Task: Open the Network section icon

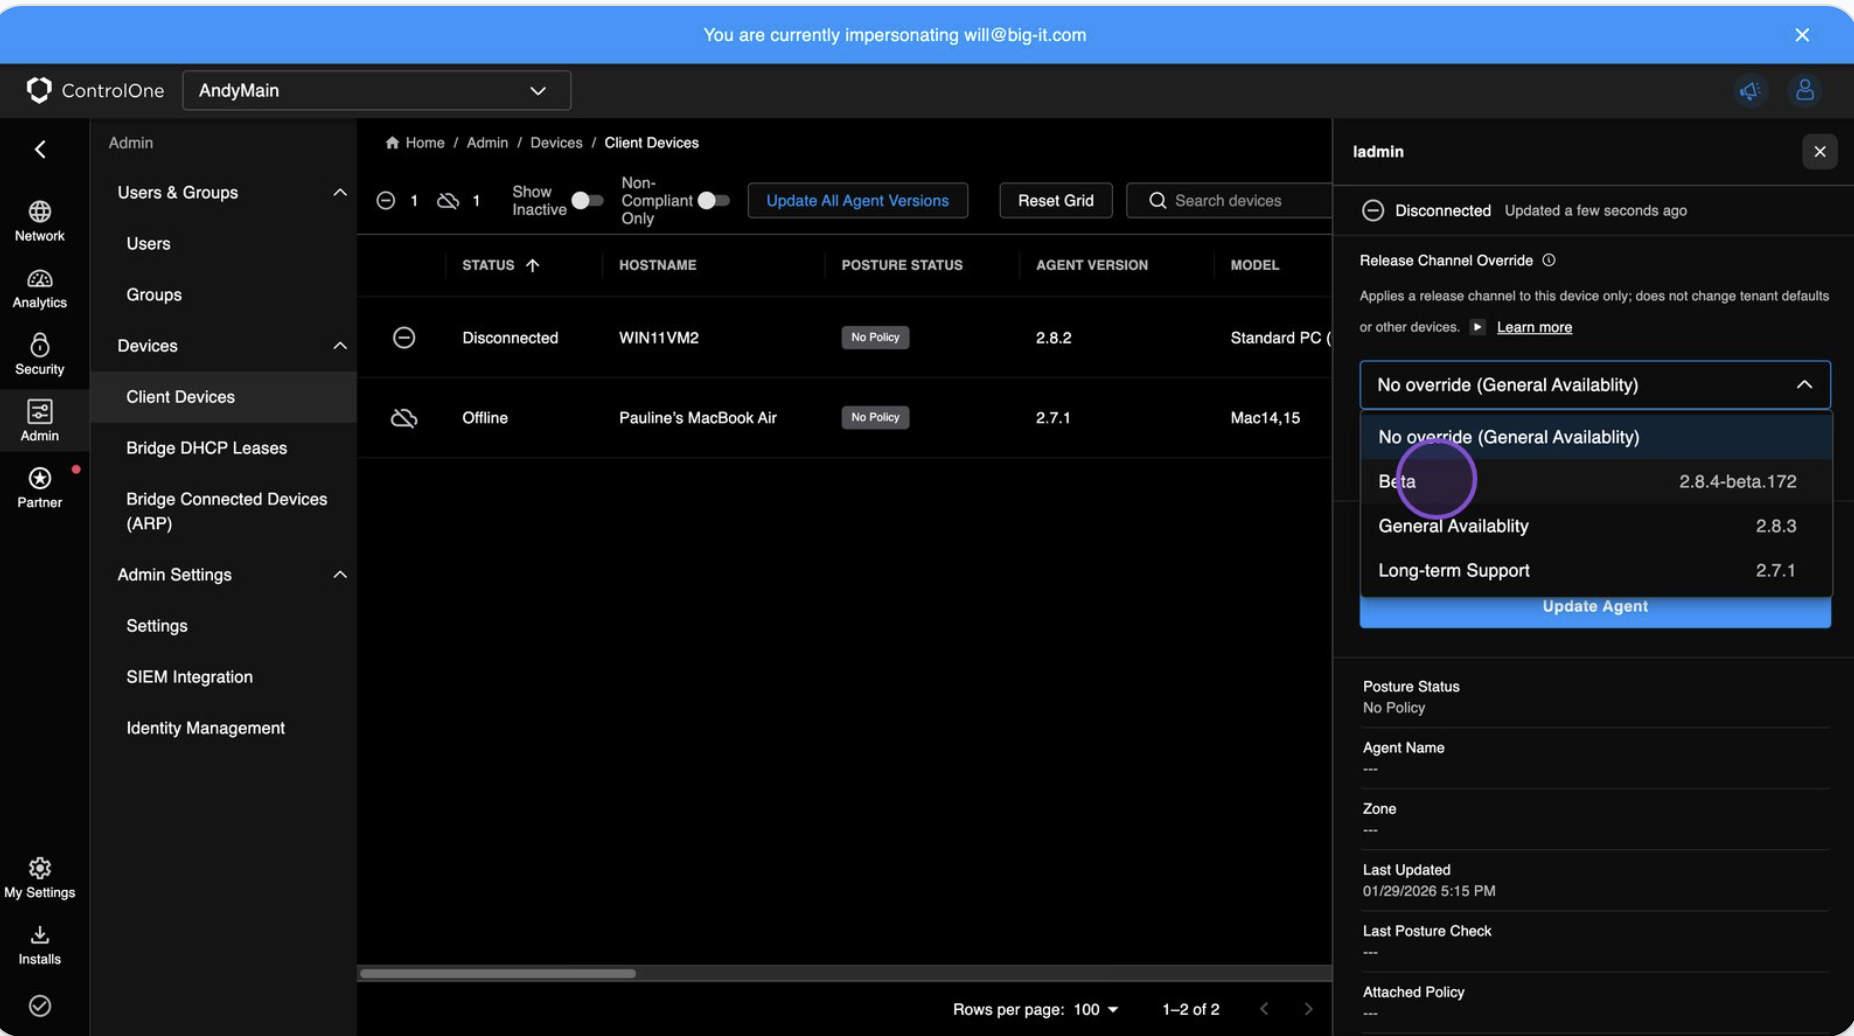Action: click(x=40, y=213)
